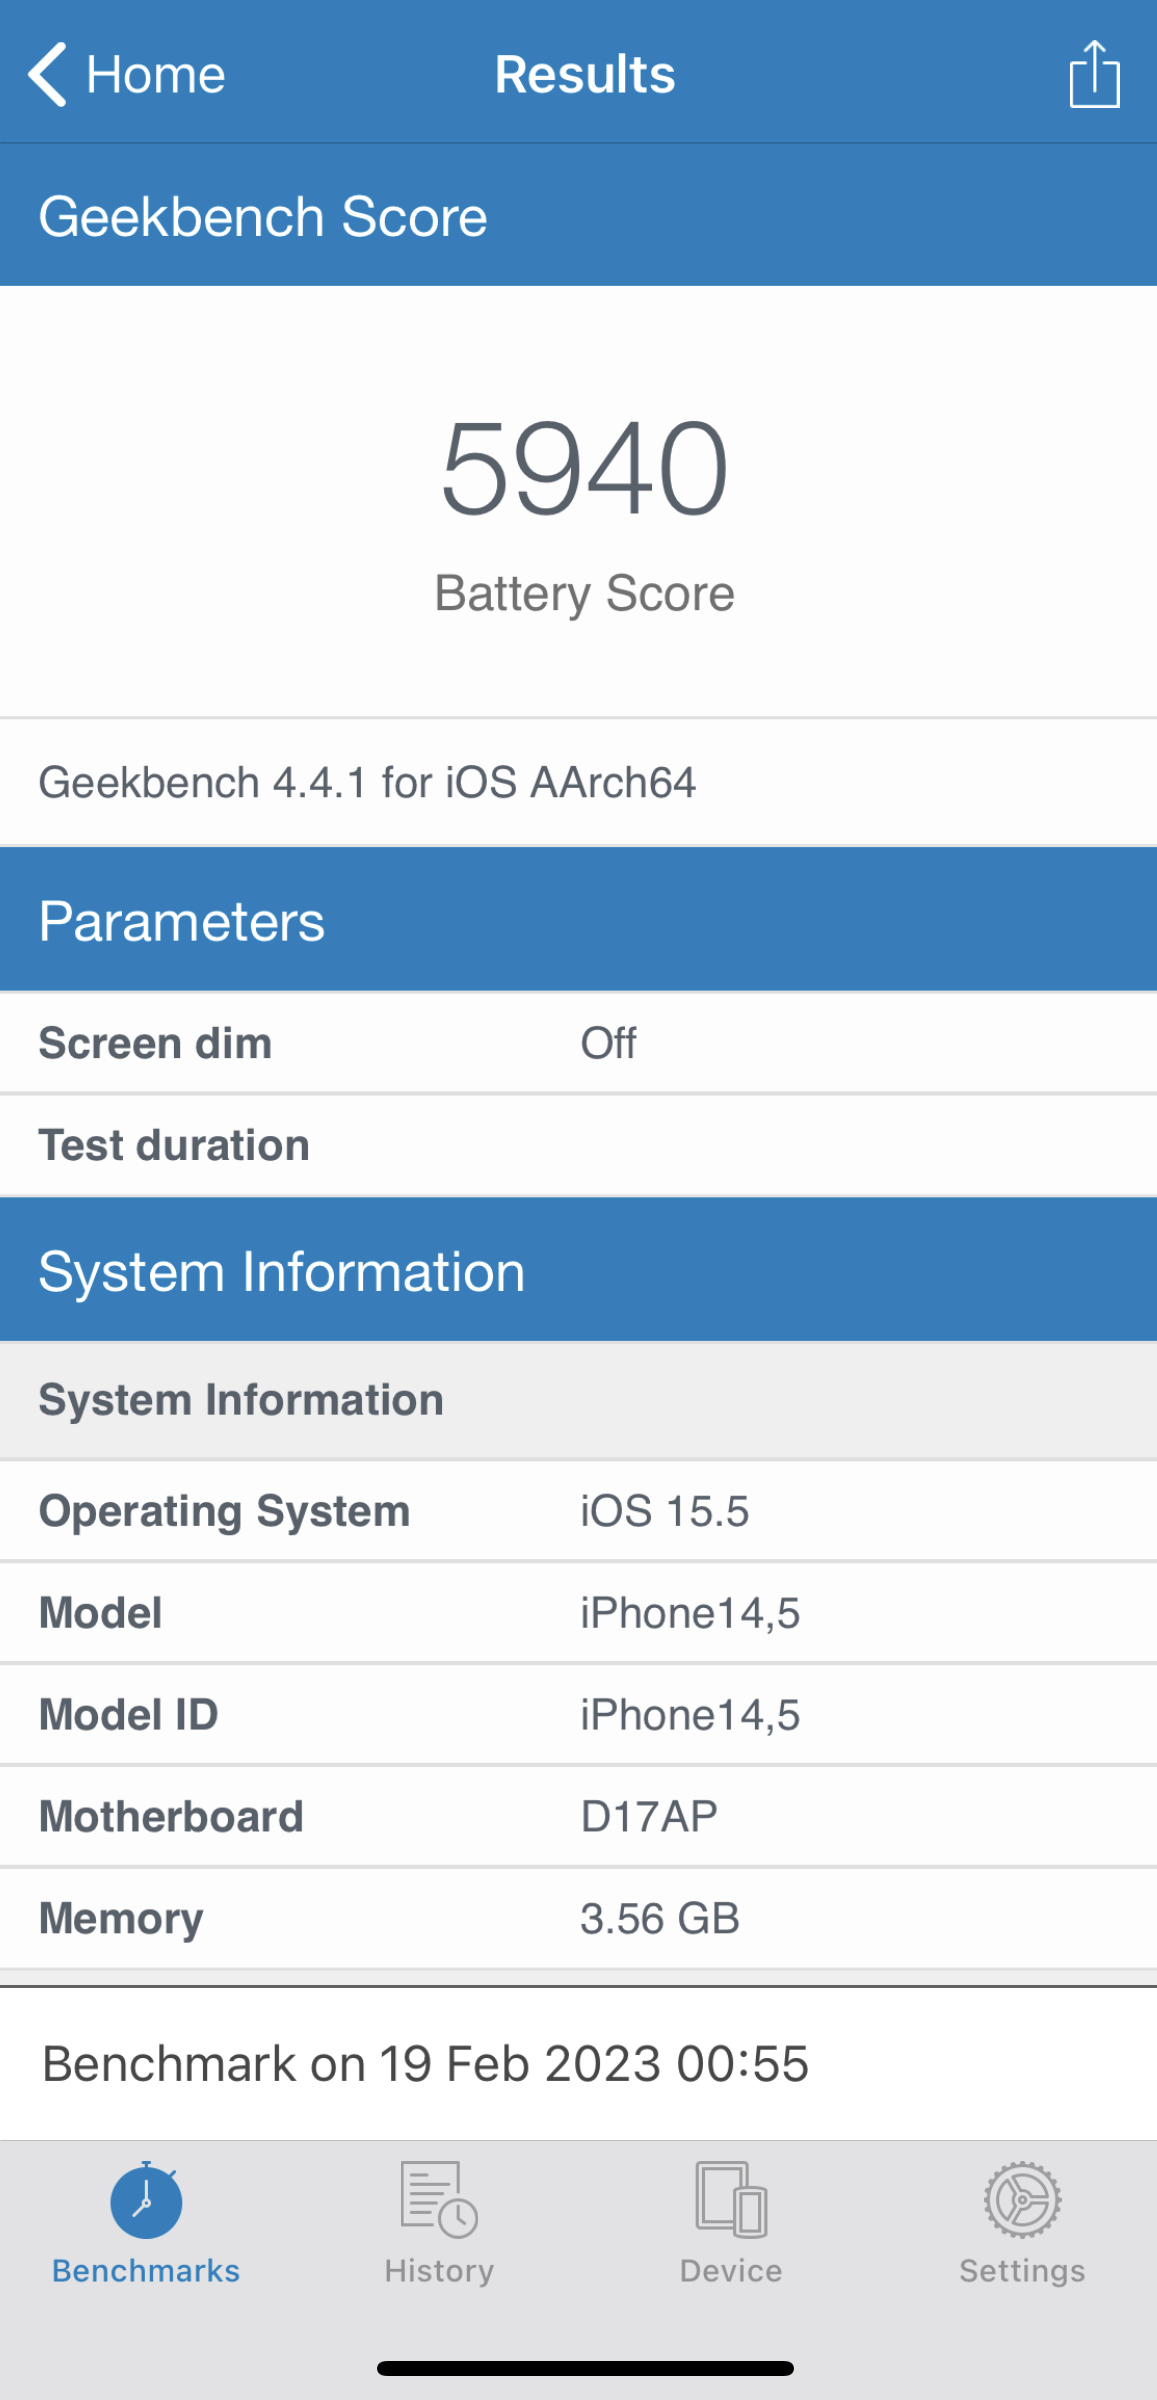The height and width of the screenshot is (2400, 1157).
Task: Switch to the Settings tab label
Action: click(1022, 2271)
